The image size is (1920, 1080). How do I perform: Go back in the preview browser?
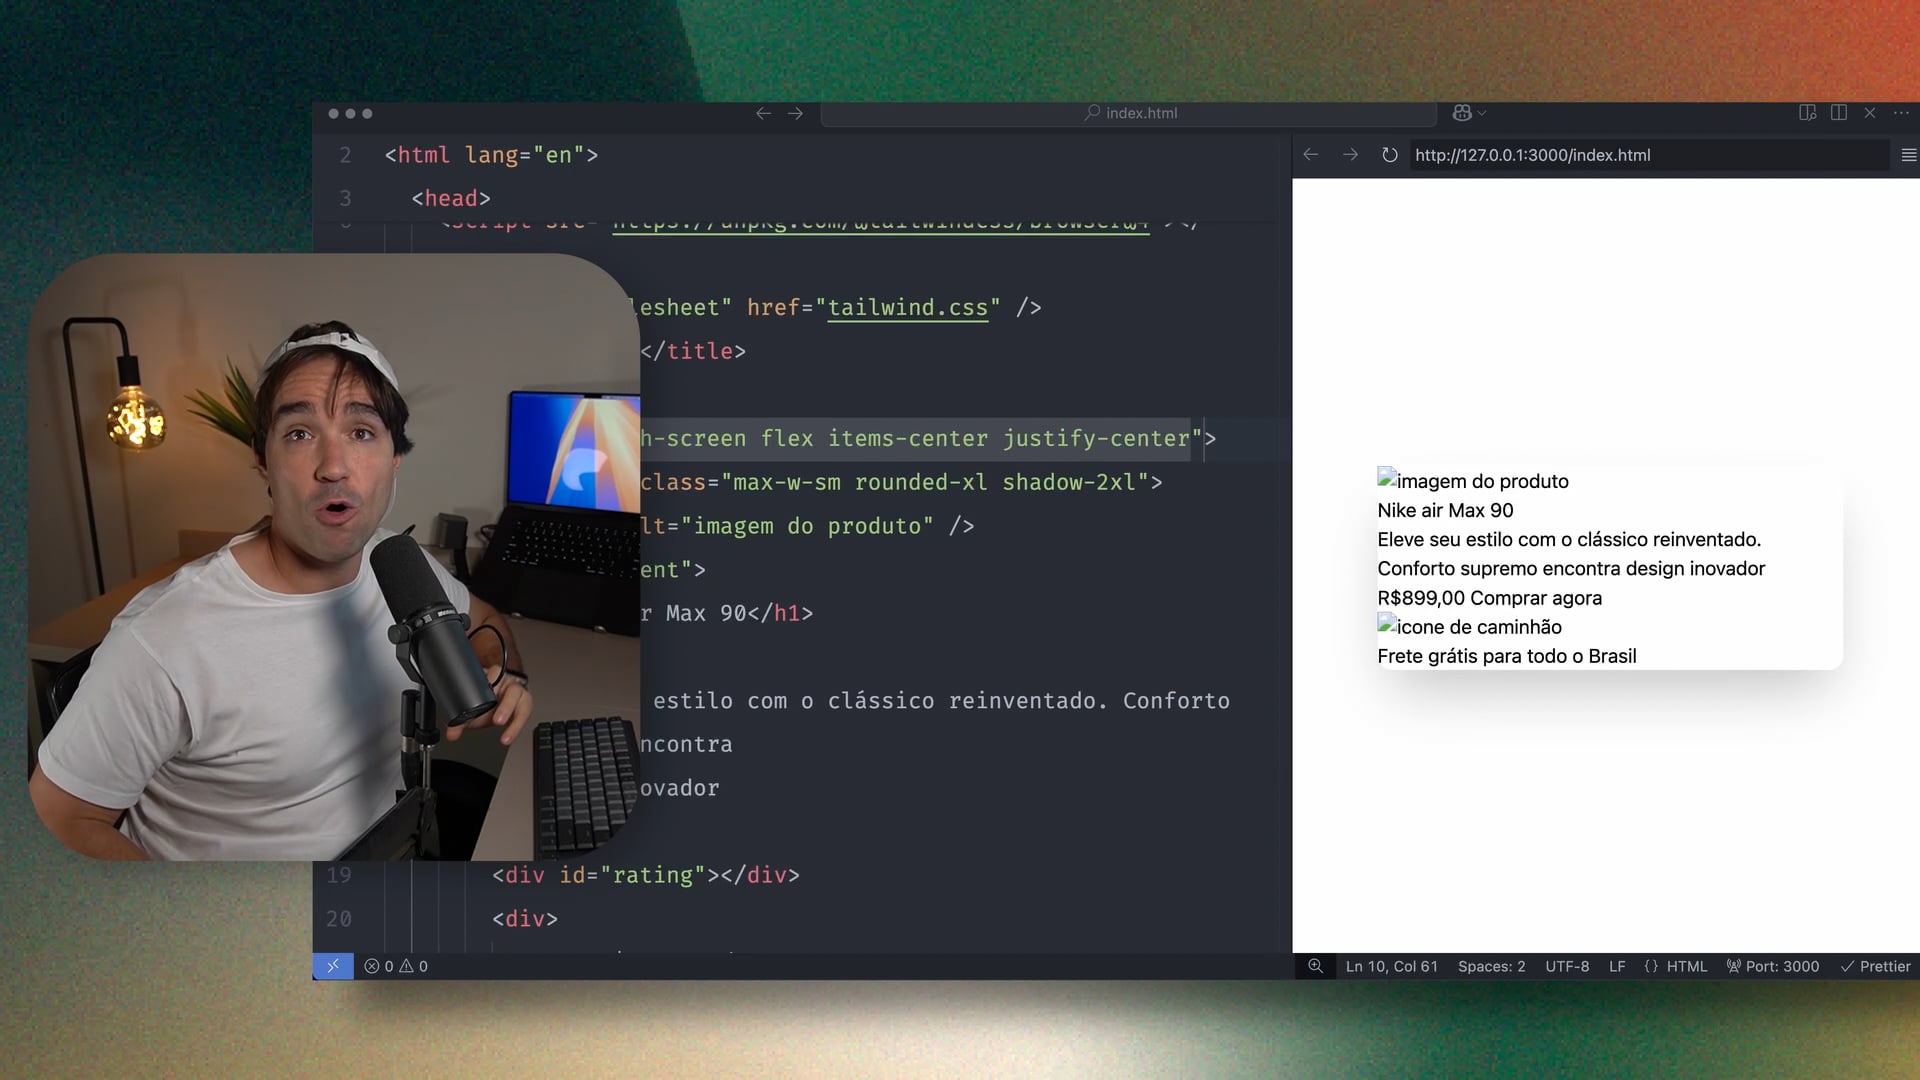(x=1311, y=155)
